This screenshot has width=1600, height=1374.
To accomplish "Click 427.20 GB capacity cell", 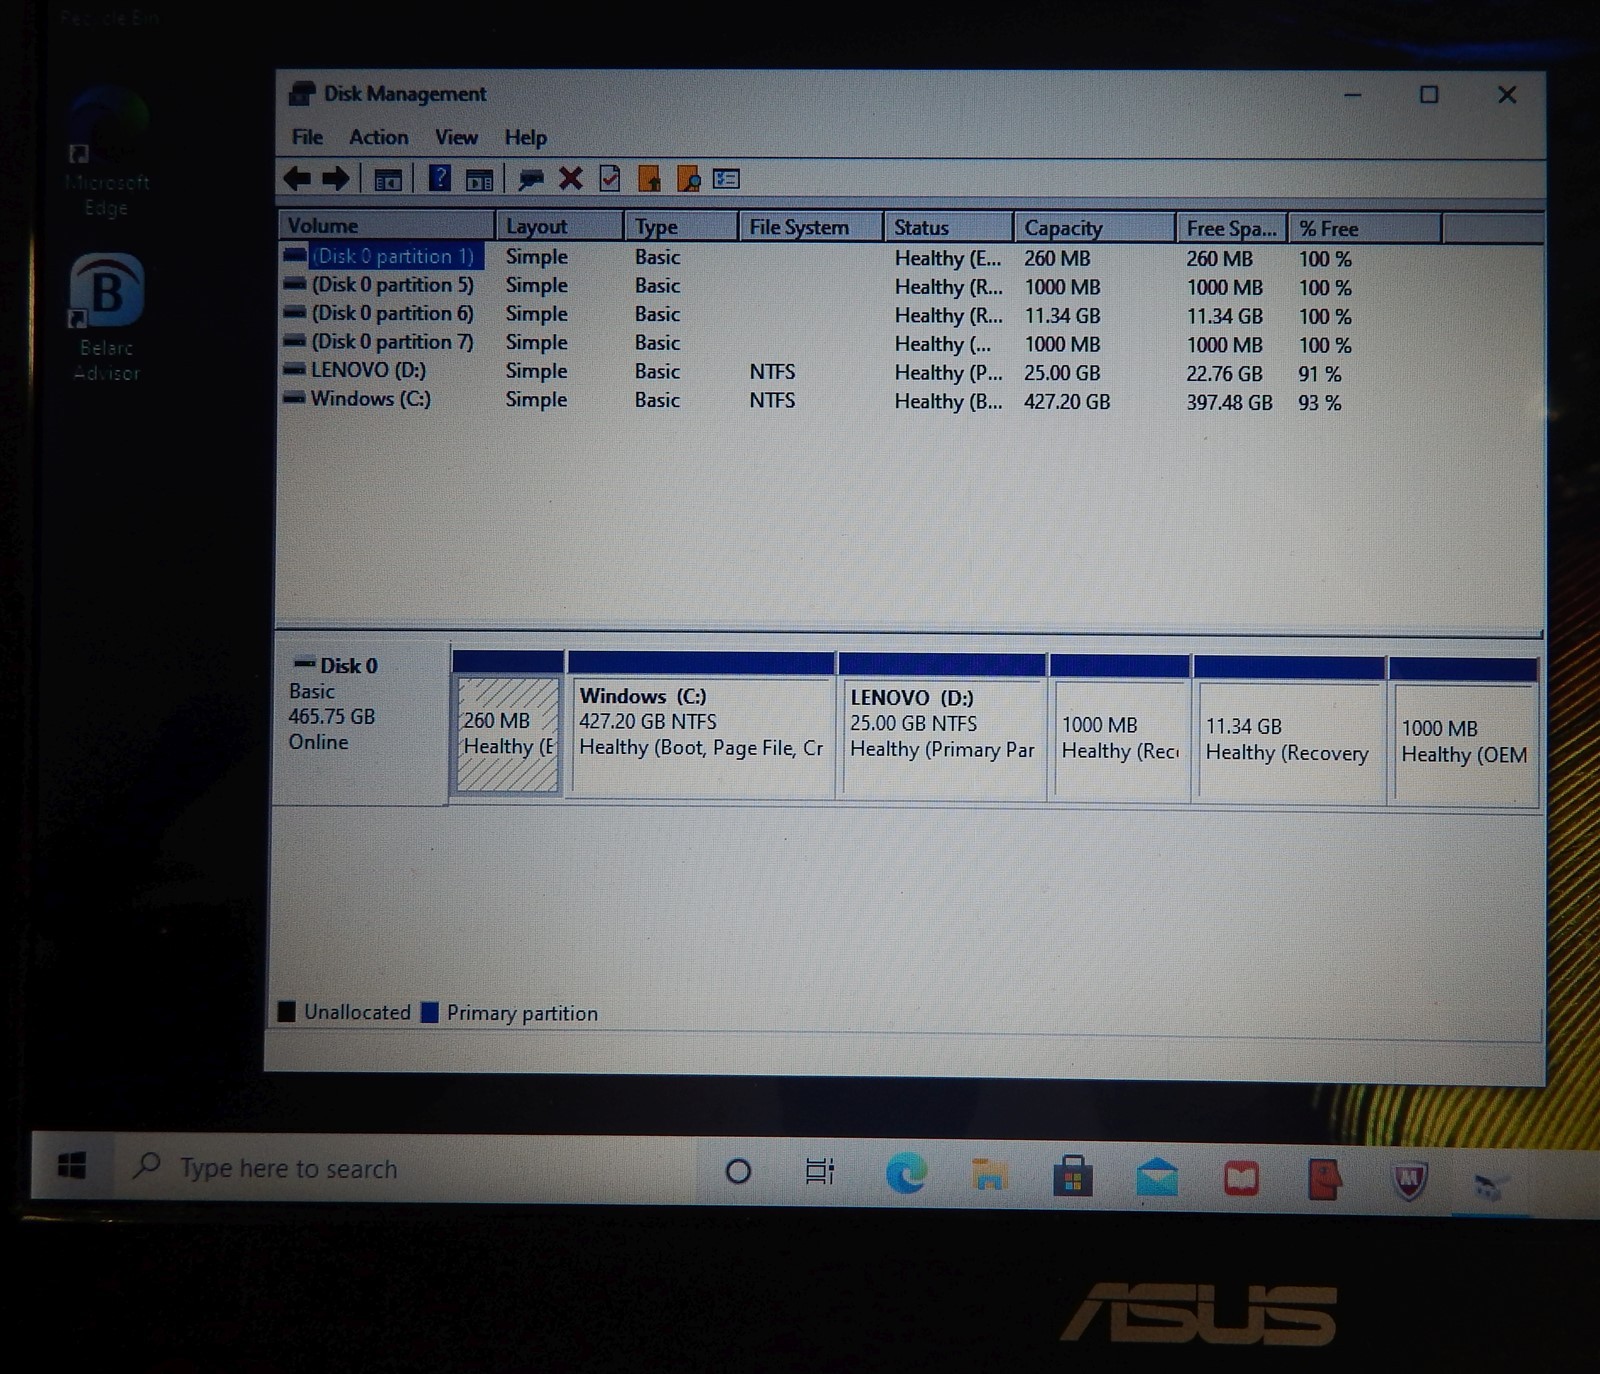I will (x=1066, y=402).
